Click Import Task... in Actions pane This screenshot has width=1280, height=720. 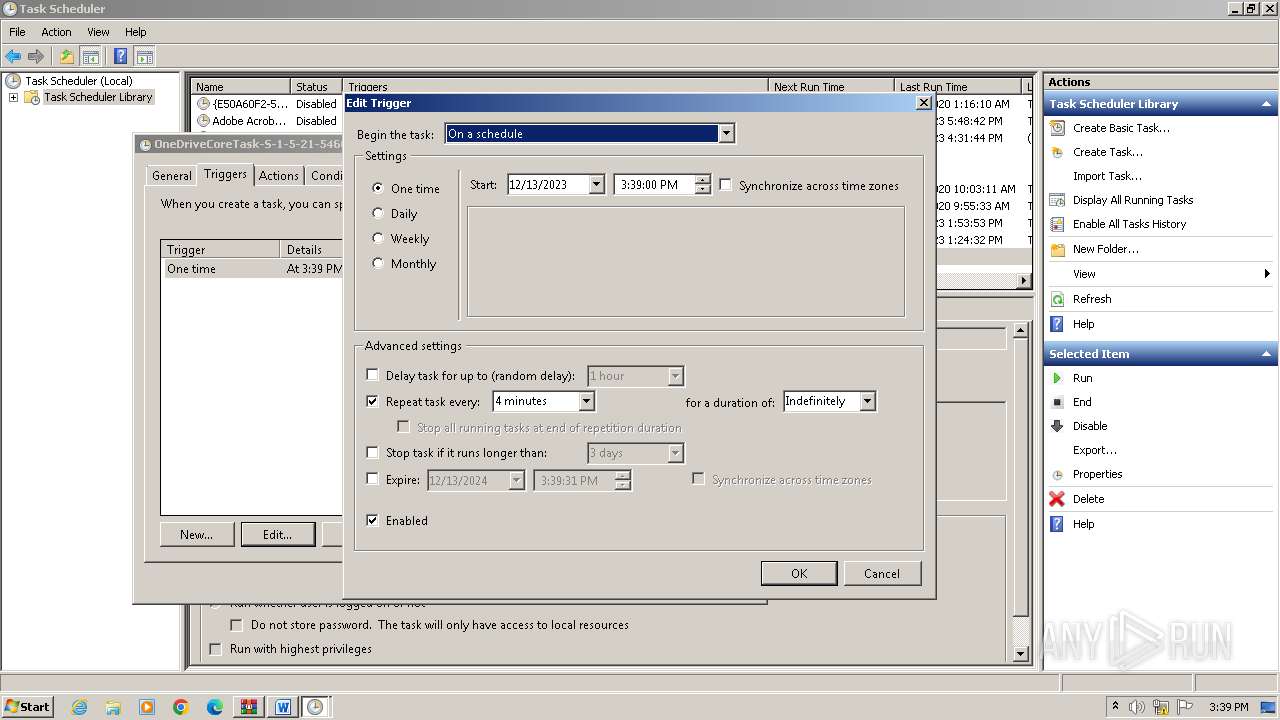tap(1107, 176)
